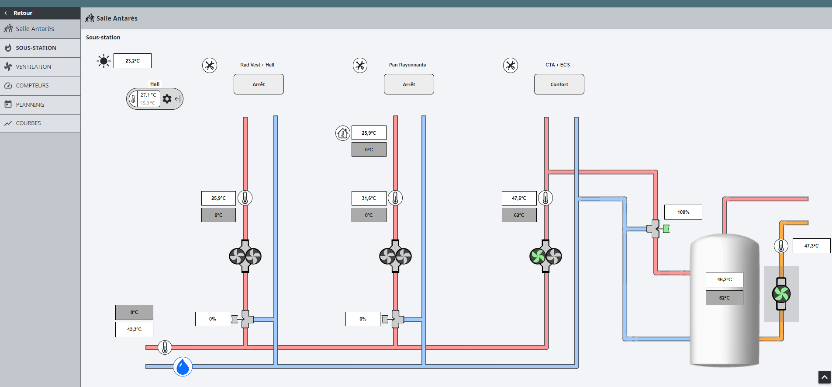Click the thermometer on the orange pipe

click(x=781, y=246)
